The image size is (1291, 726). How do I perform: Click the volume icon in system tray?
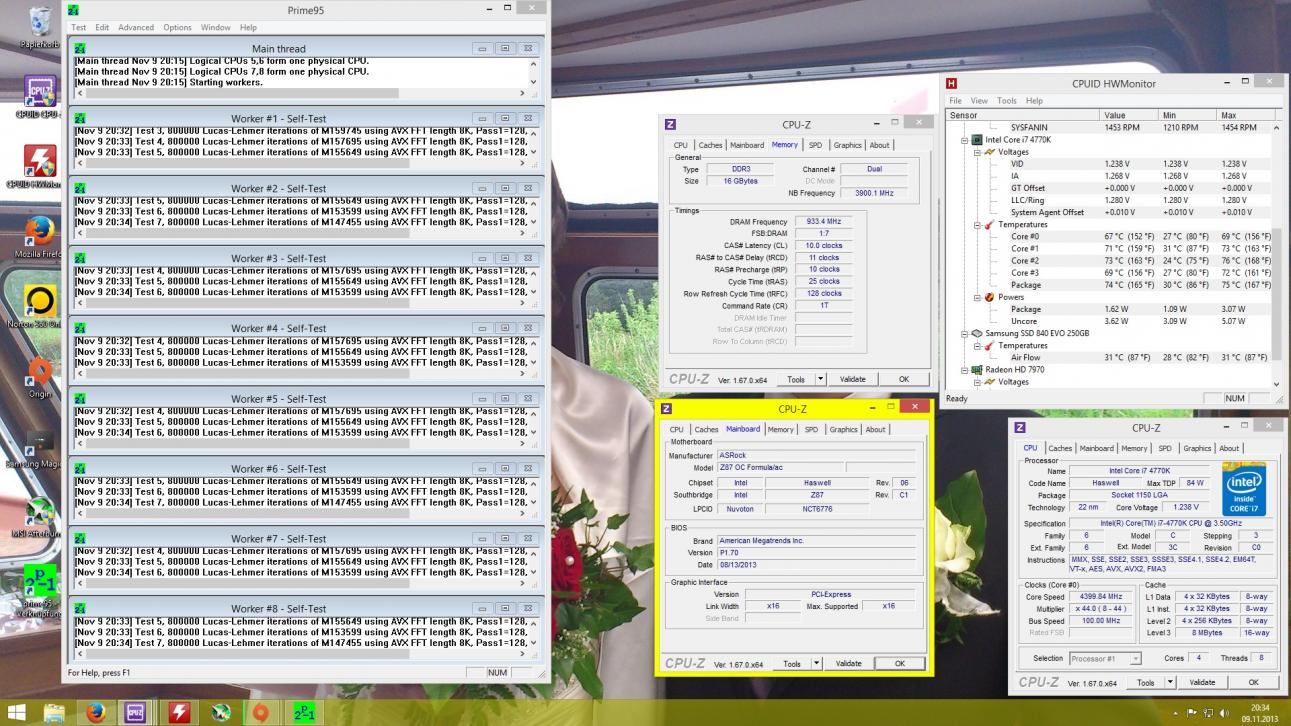[x=1224, y=713]
